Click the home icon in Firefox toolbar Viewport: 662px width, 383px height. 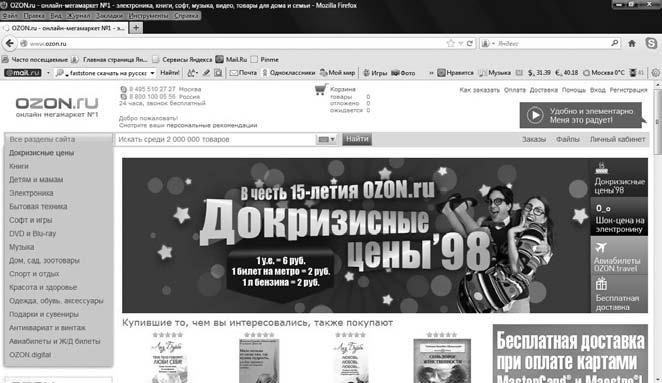[x=632, y=43]
